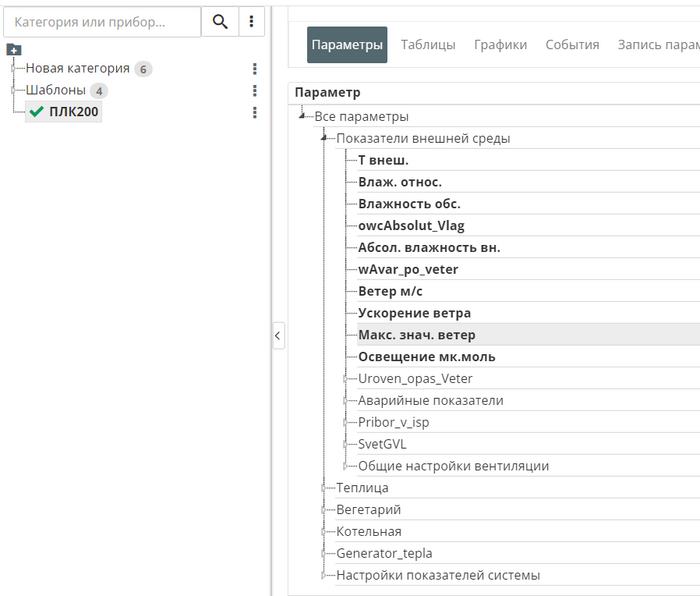The height and width of the screenshot is (596, 700).
Task: Open the Графики tab
Action: tap(500, 45)
